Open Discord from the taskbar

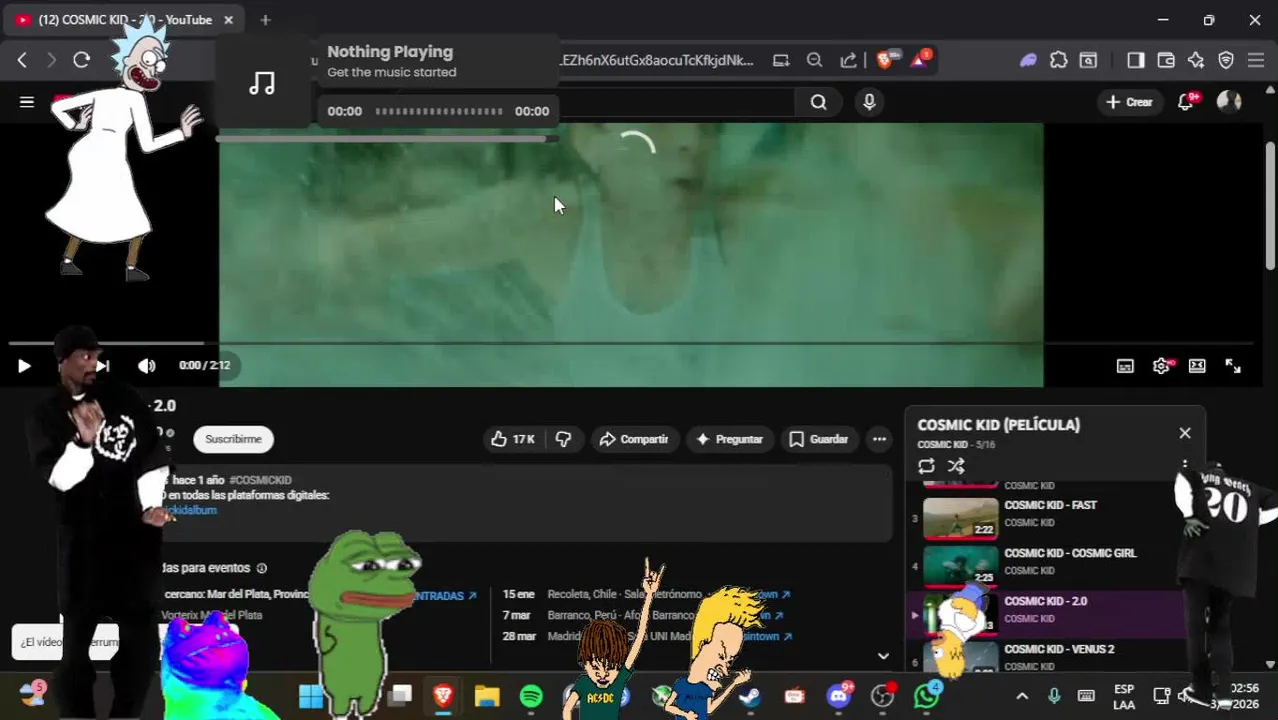click(x=839, y=695)
